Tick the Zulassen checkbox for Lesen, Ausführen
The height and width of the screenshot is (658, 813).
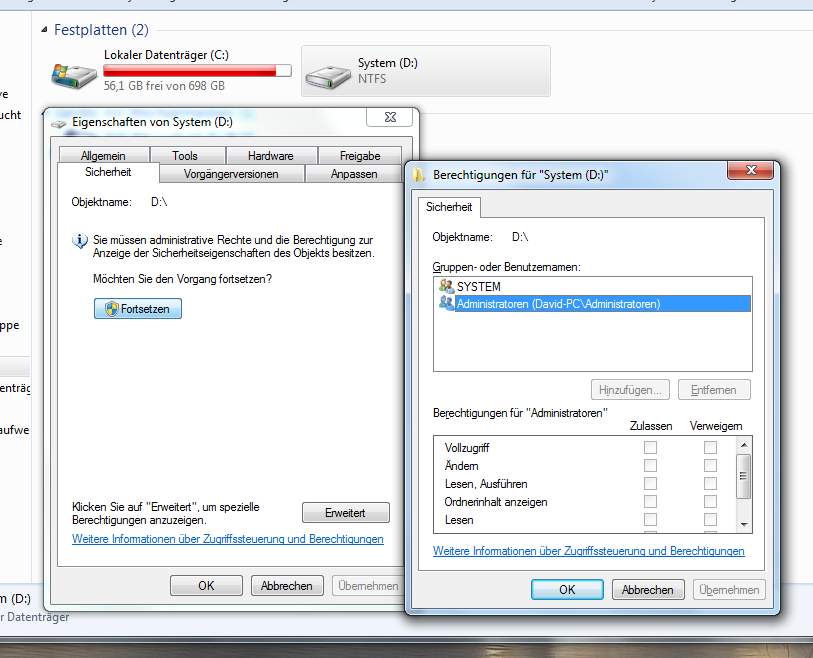(x=650, y=484)
